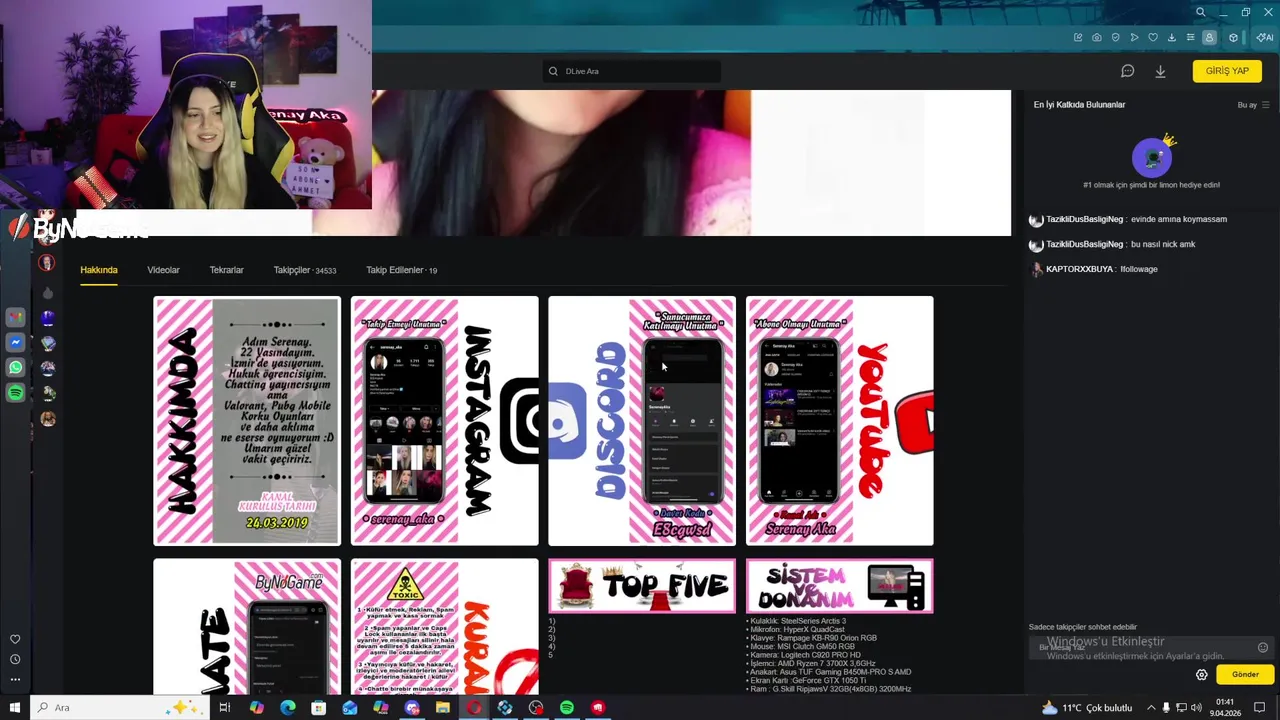Expand the 'Bu ay' period dropdown
Viewport: 1280px width, 720px height.
[x=1253, y=105]
